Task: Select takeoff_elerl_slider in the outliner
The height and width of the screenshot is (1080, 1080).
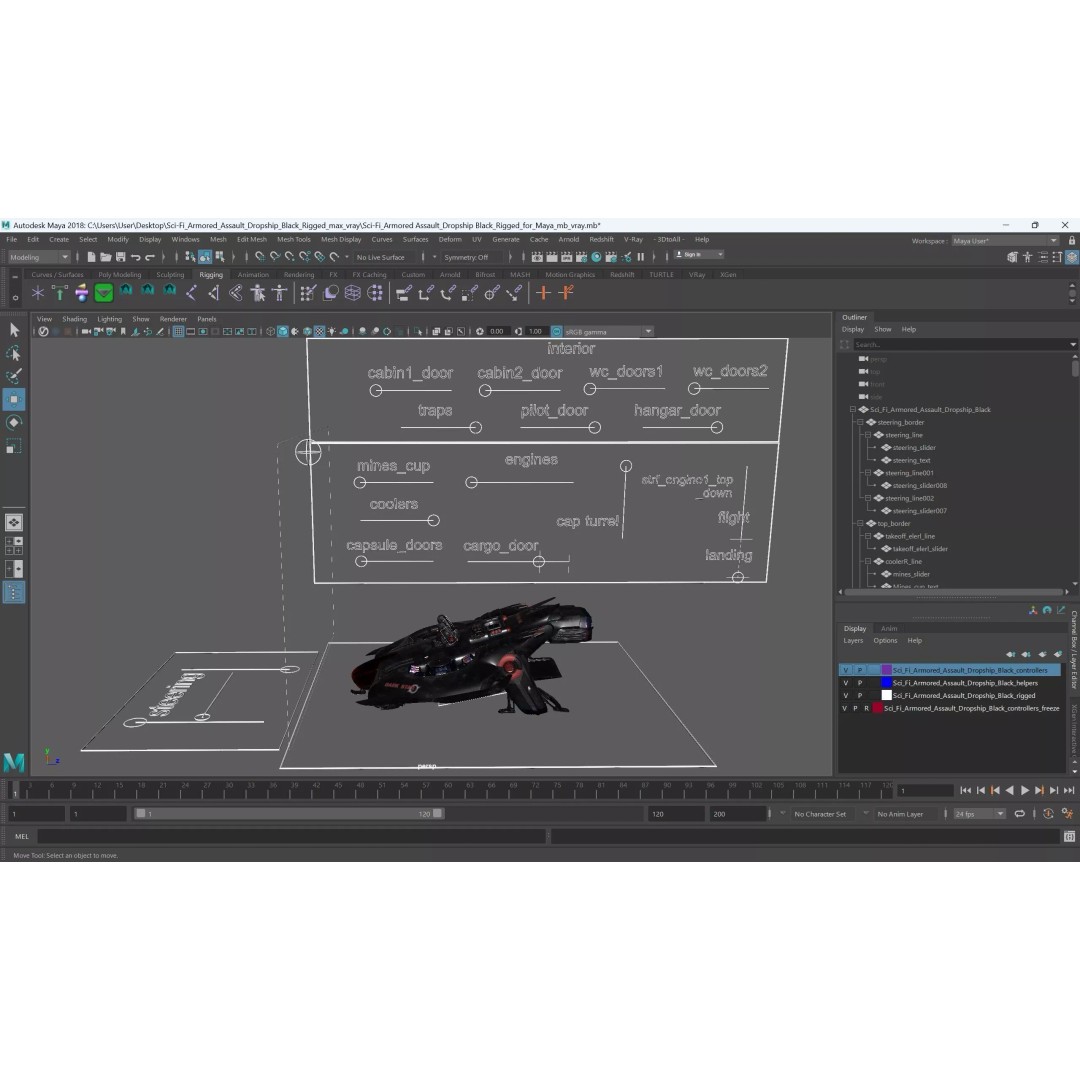Action: pos(920,549)
